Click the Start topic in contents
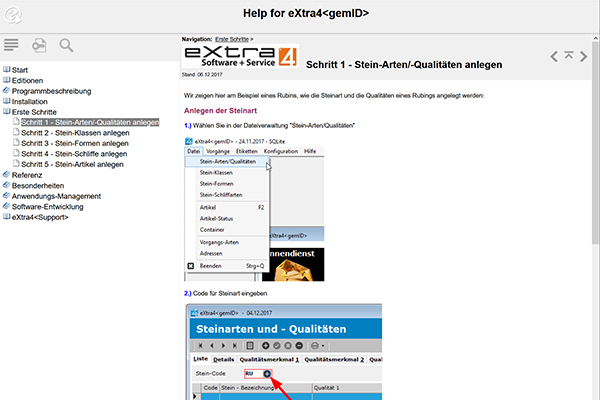 tap(20, 69)
